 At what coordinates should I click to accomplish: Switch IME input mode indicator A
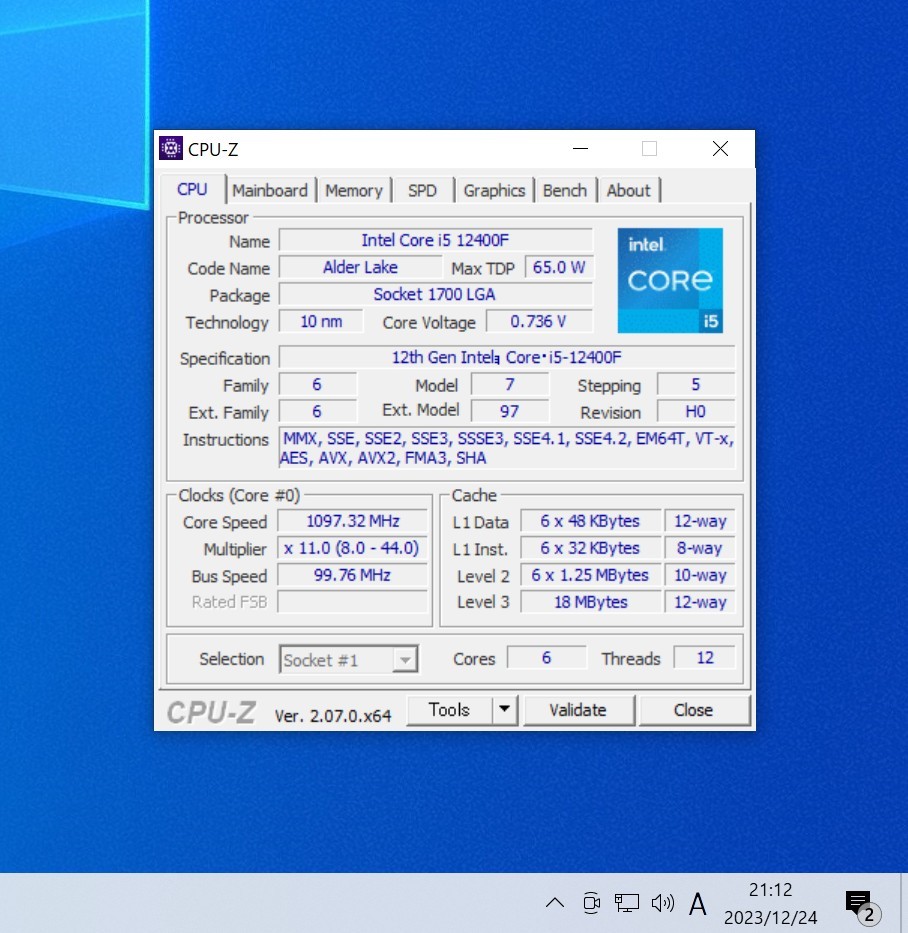click(x=697, y=904)
